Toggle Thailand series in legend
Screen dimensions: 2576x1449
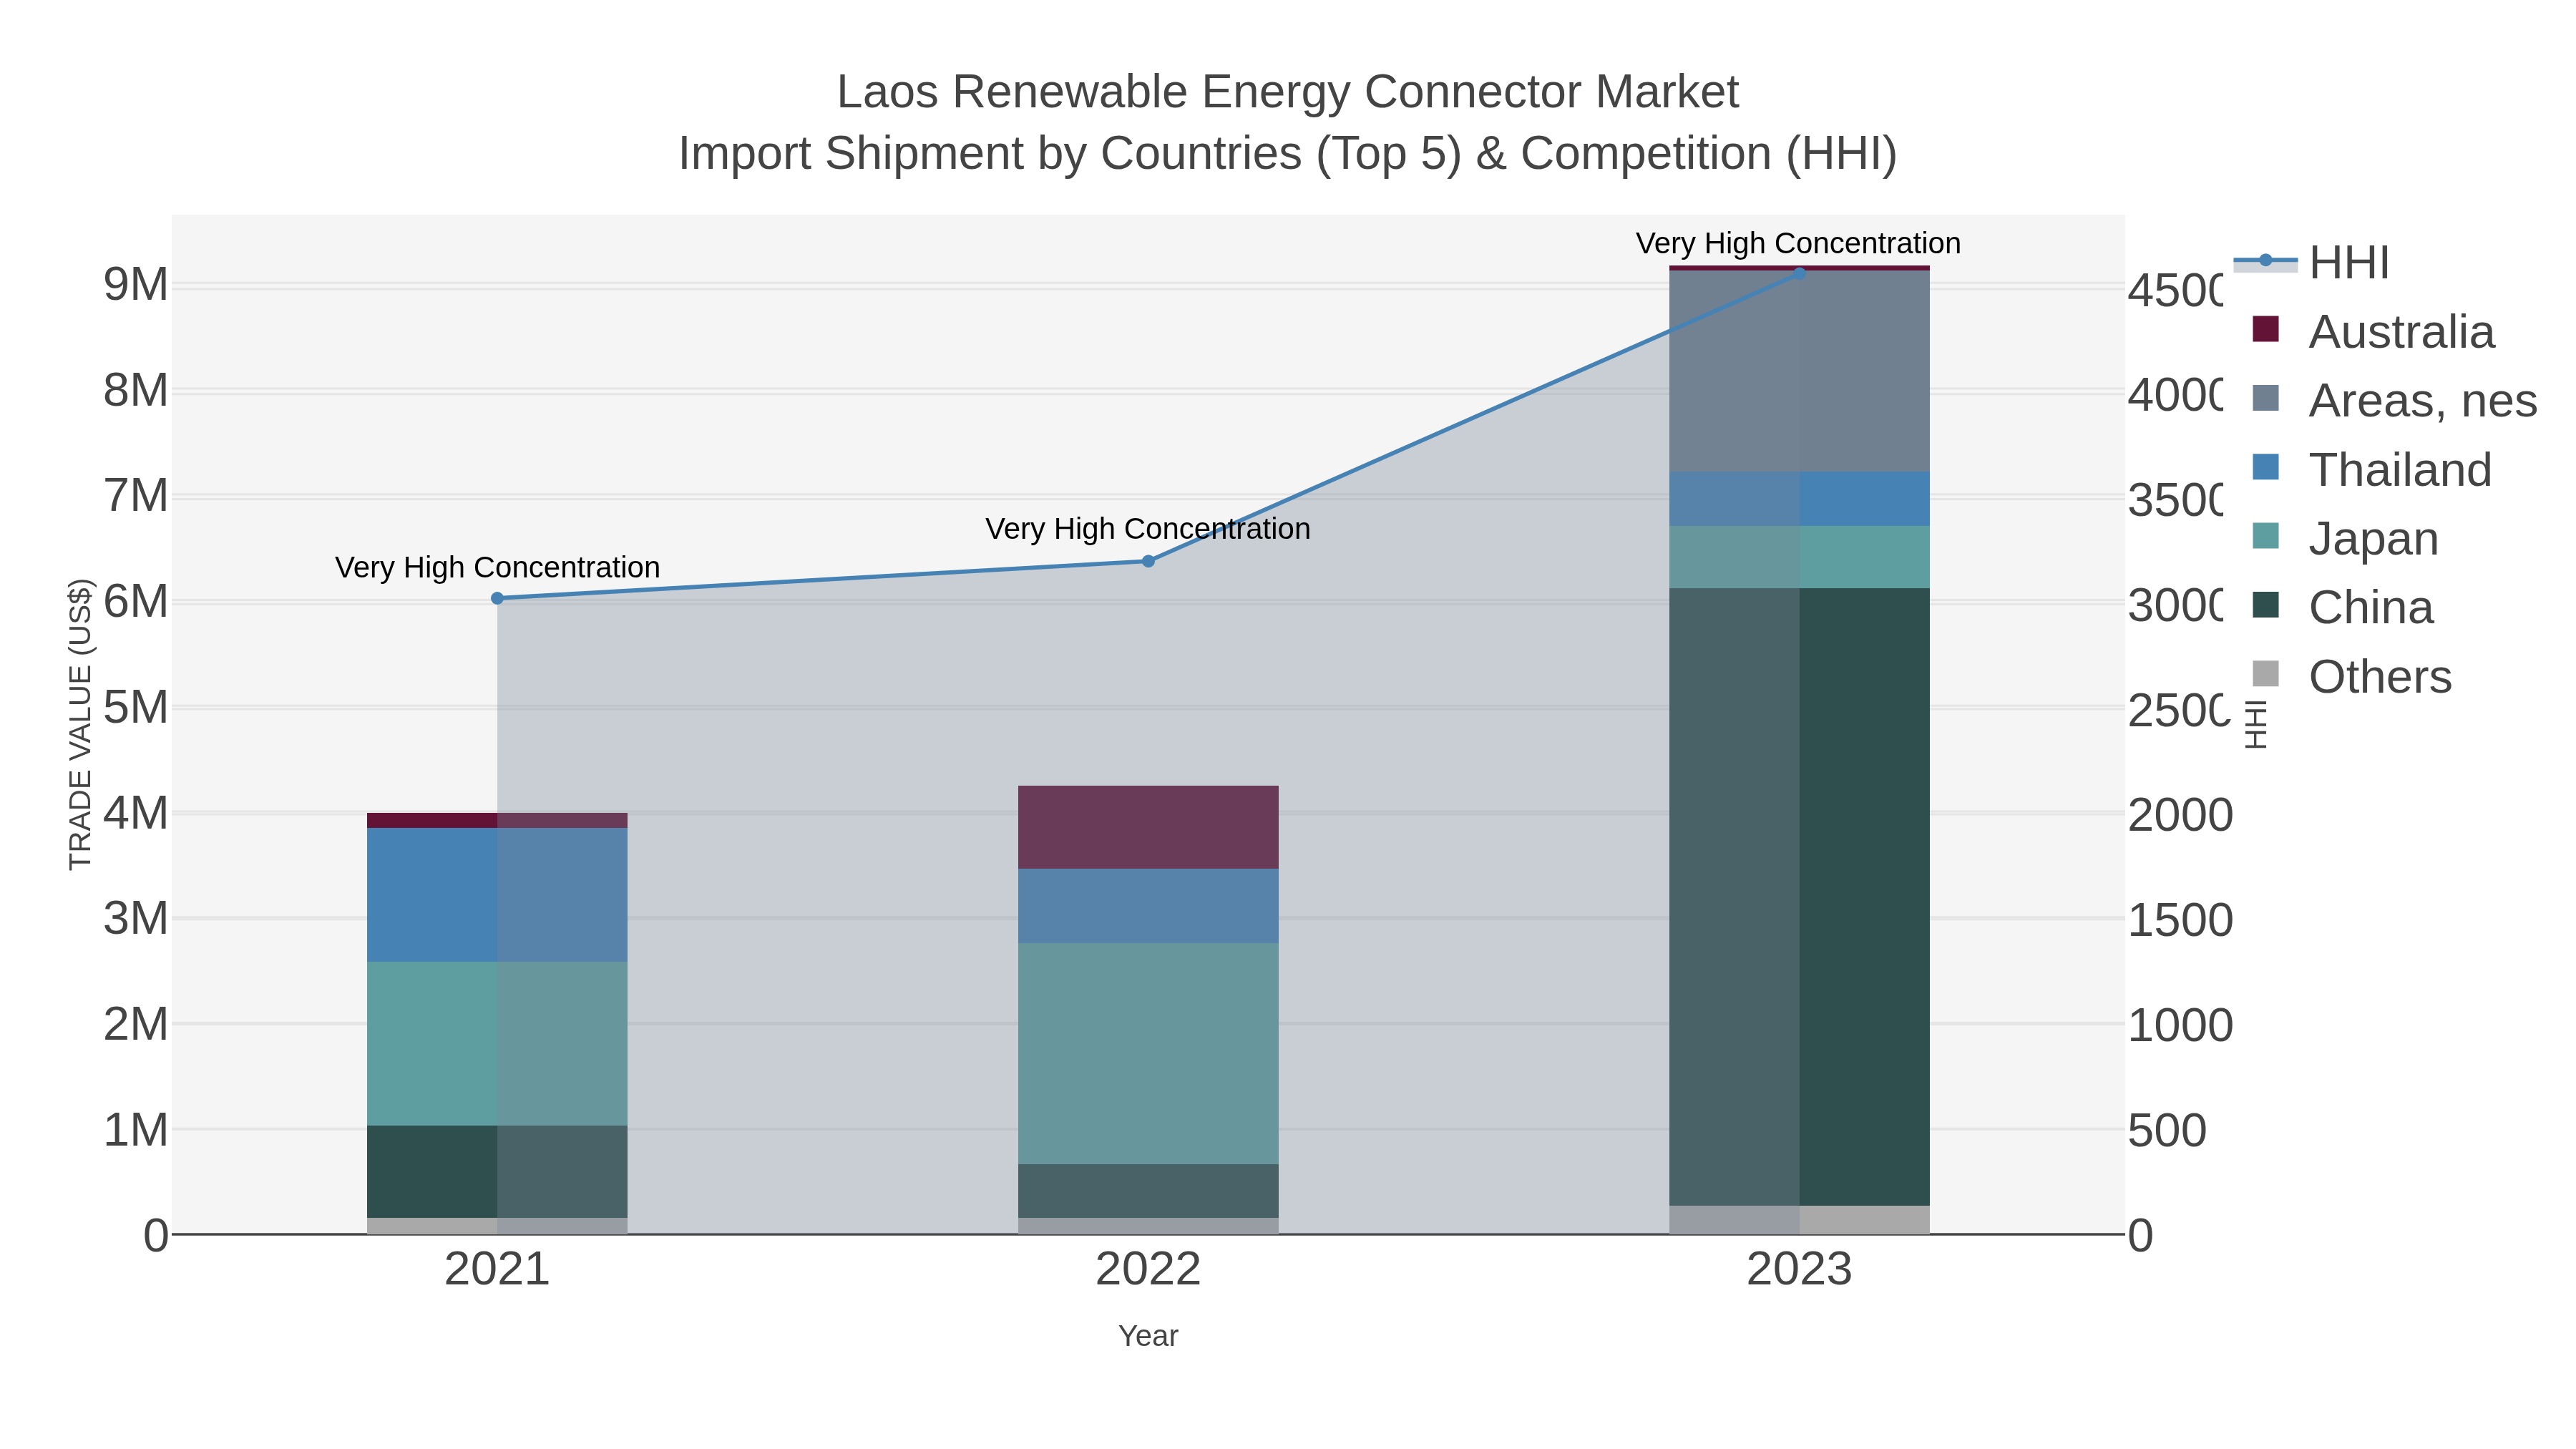tap(2371, 469)
